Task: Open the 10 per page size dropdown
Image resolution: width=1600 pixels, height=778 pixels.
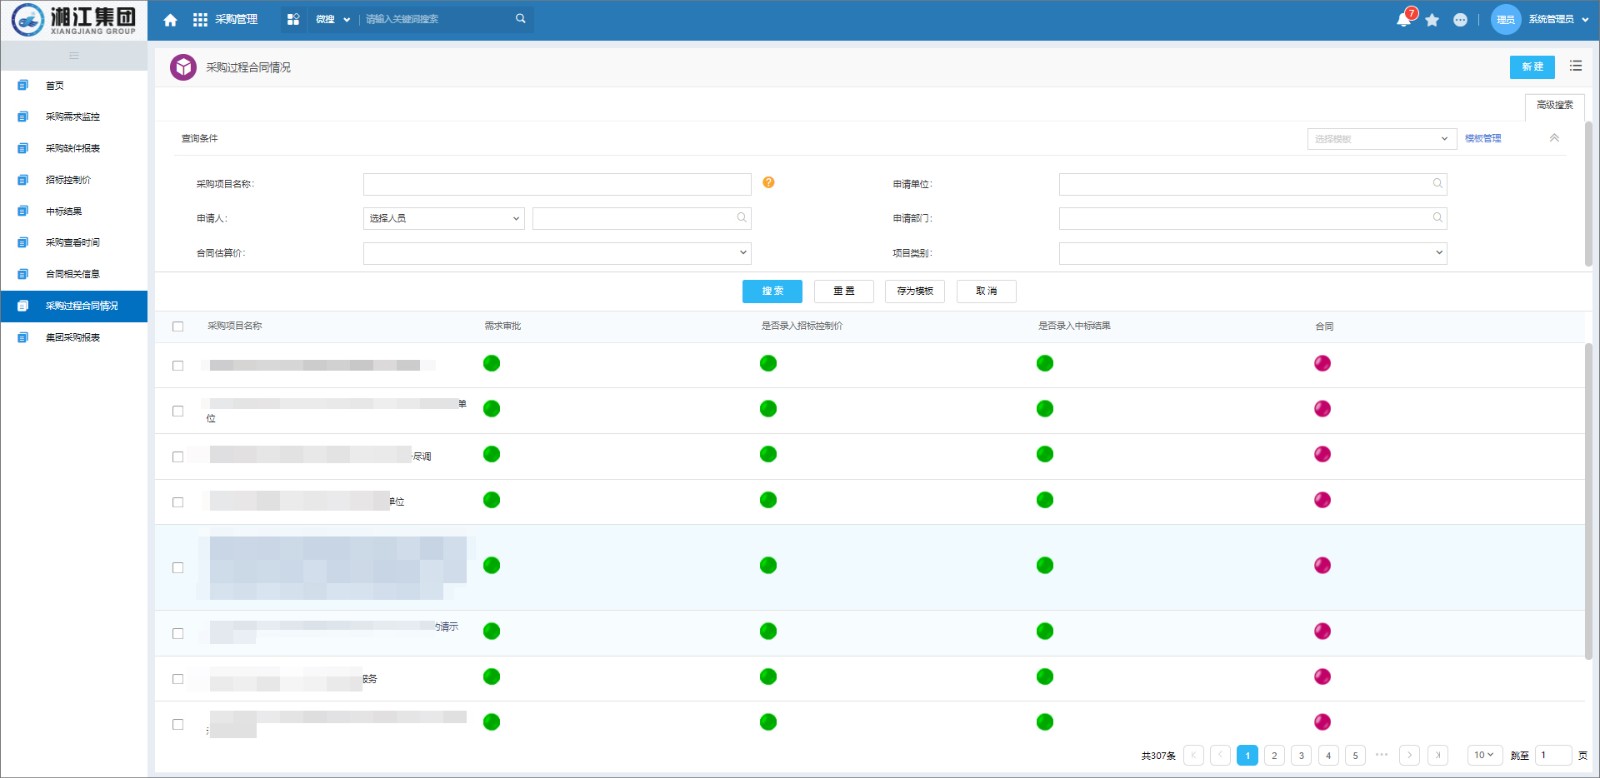Action: pyautogui.click(x=1484, y=755)
